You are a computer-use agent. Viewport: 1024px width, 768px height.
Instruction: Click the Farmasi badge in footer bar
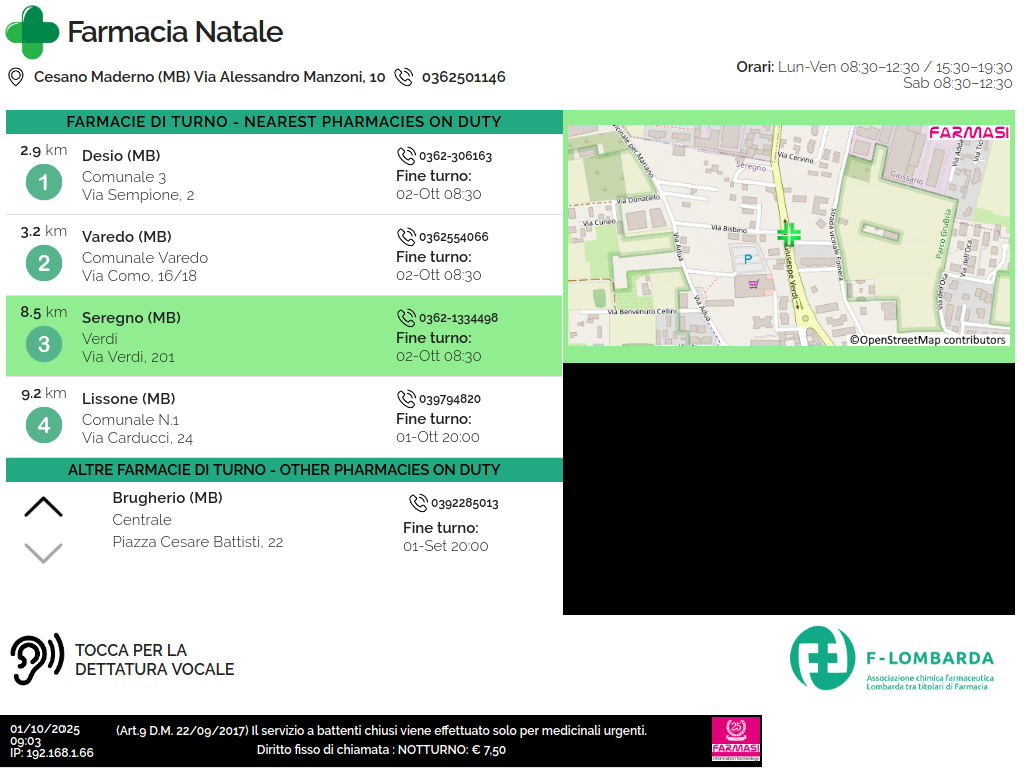pos(735,741)
